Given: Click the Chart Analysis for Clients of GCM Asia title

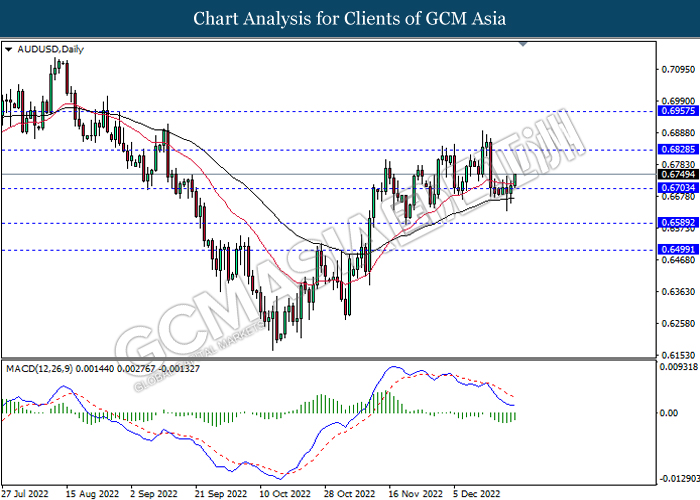Looking at the screenshot, I should (350, 19).
